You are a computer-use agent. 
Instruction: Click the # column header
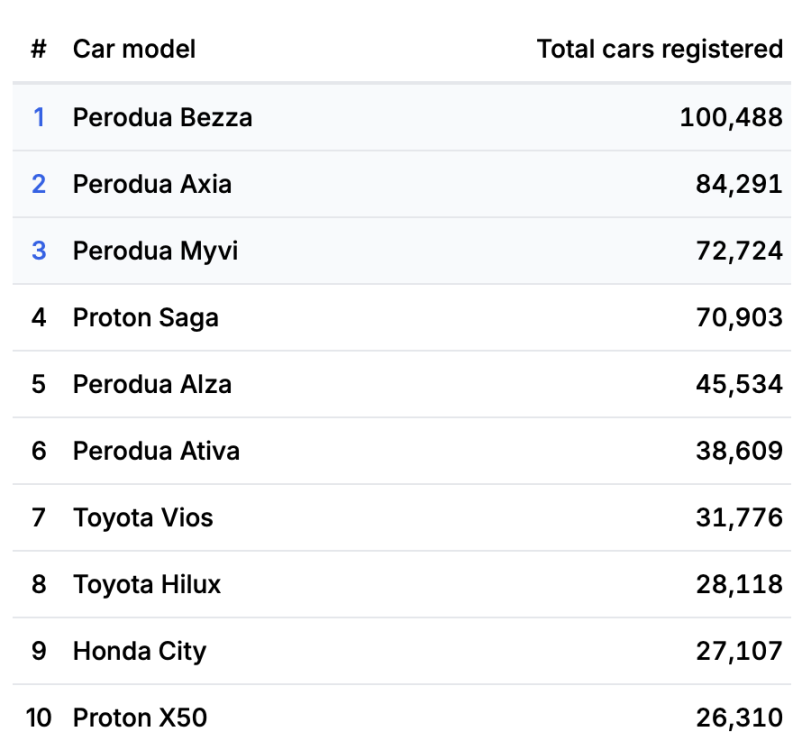39,49
